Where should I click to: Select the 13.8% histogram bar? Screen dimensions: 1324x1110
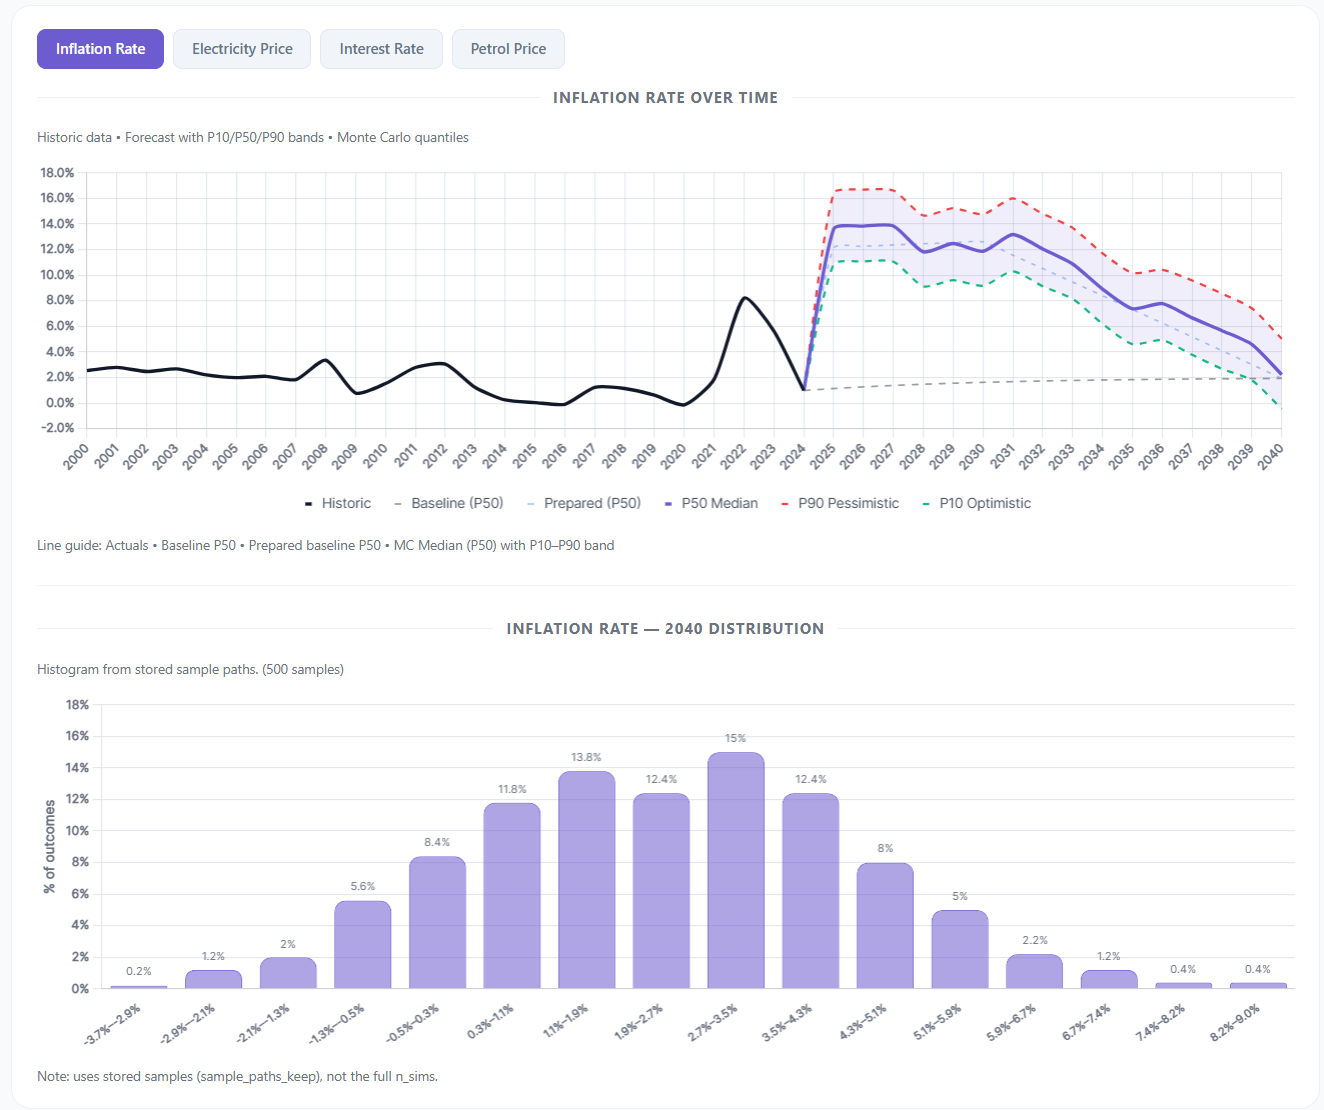(x=586, y=880)
